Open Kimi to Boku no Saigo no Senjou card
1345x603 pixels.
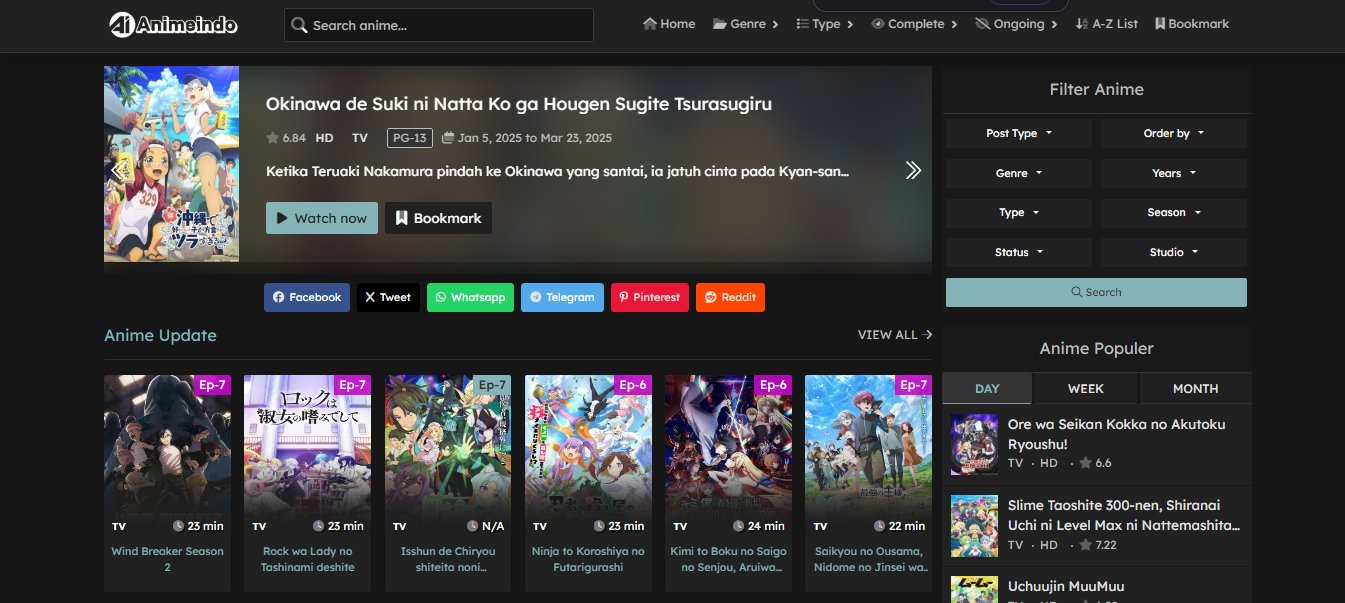(728, 483)
